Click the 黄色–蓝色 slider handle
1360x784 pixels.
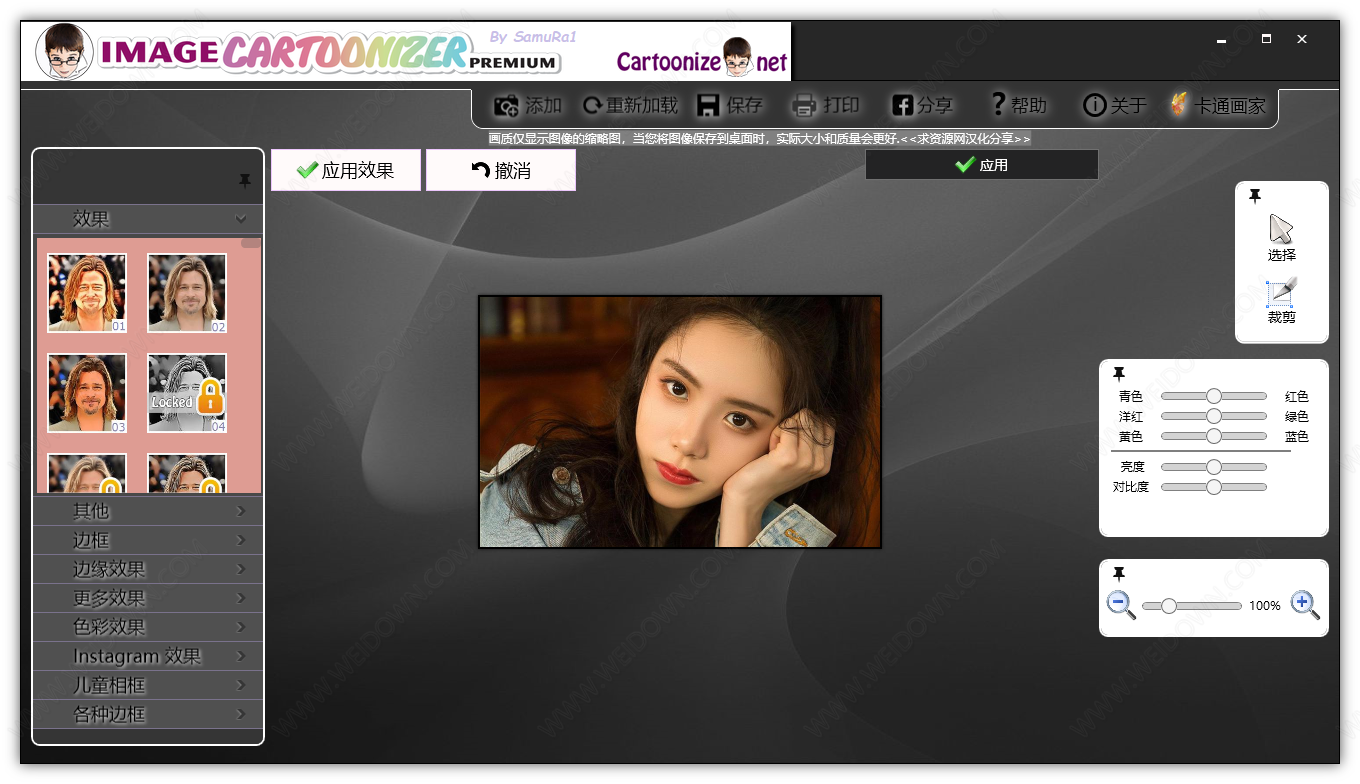1214,436
